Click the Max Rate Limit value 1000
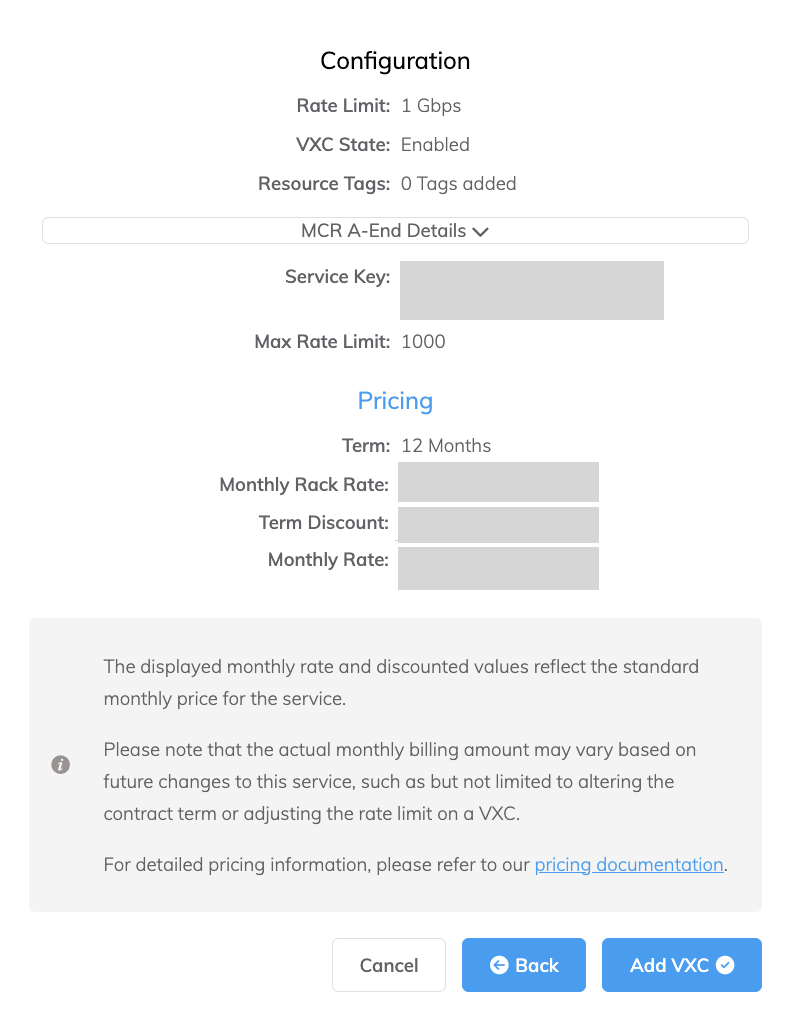Screen dimensions: 798x1030 423,342
